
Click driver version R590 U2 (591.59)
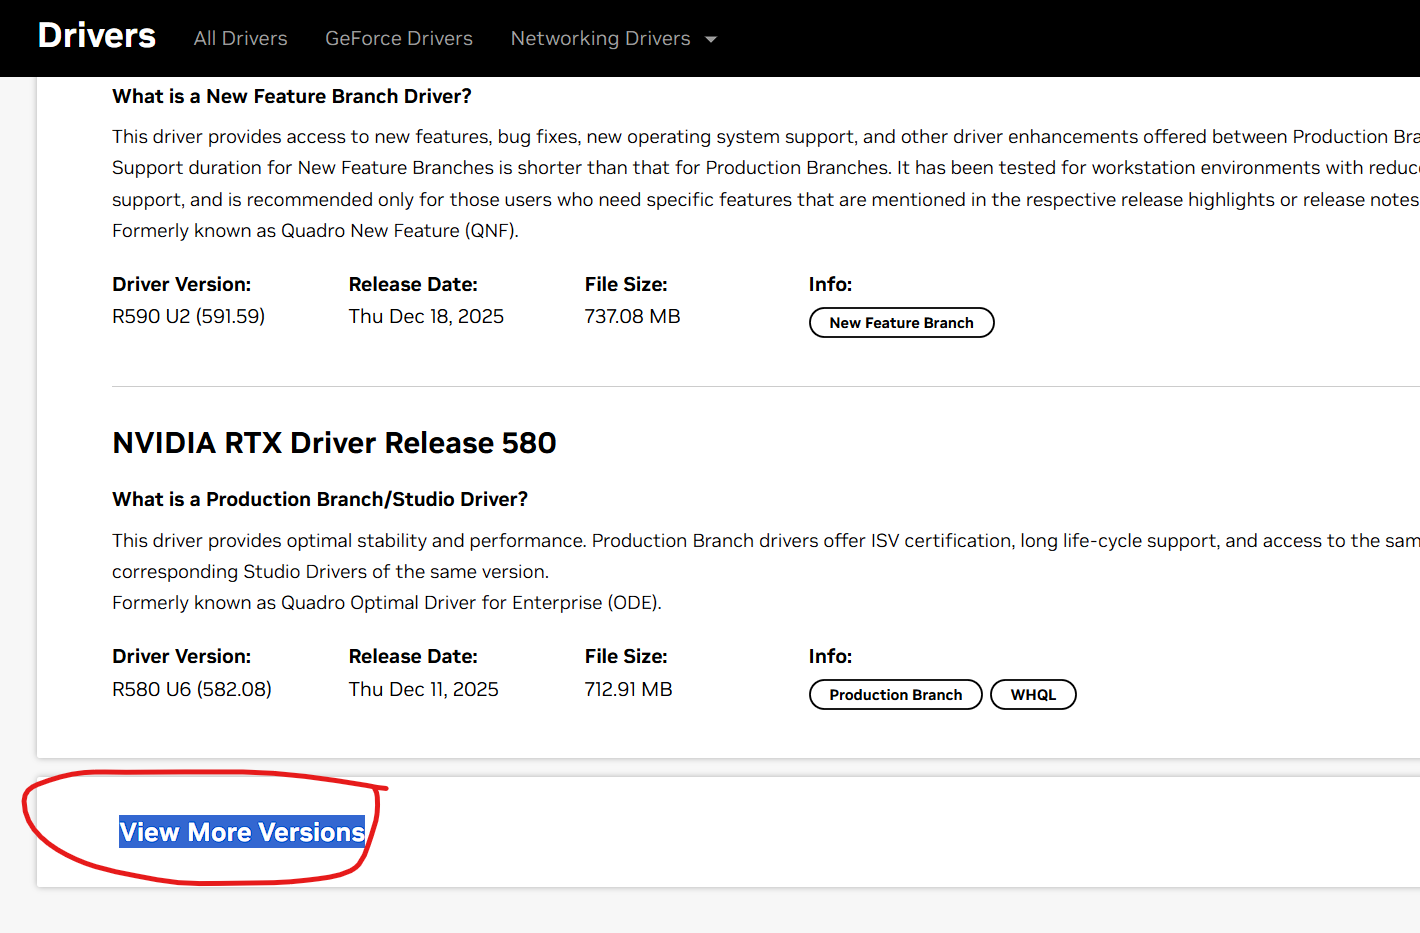[189, 316]
